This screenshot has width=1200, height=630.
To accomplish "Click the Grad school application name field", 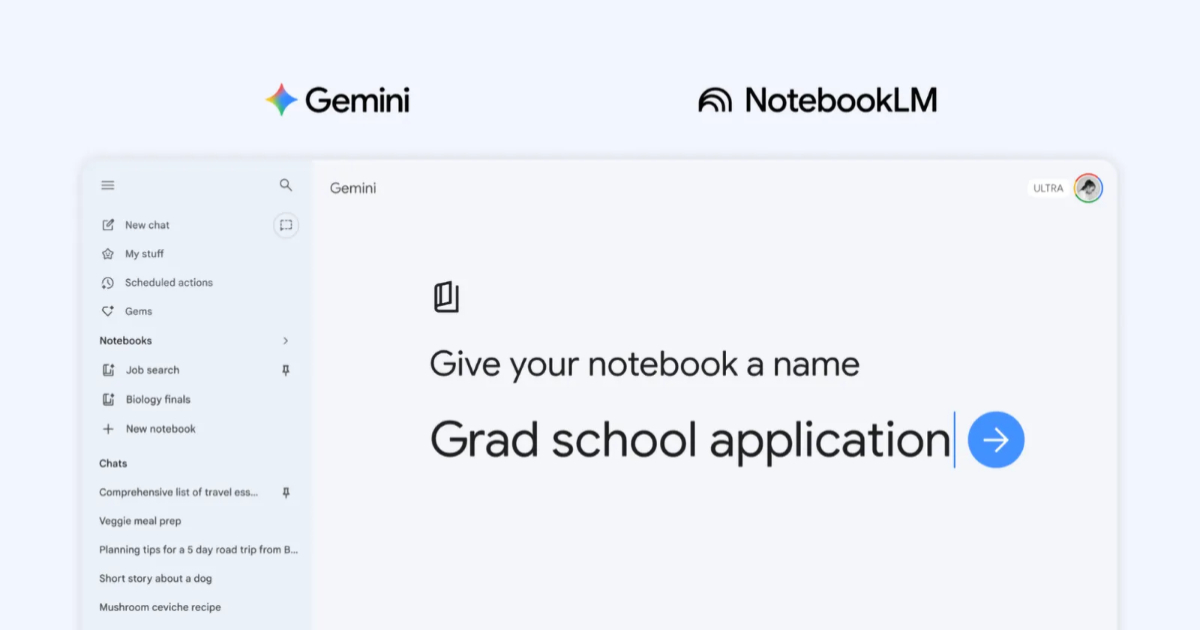I will [690, 439].
